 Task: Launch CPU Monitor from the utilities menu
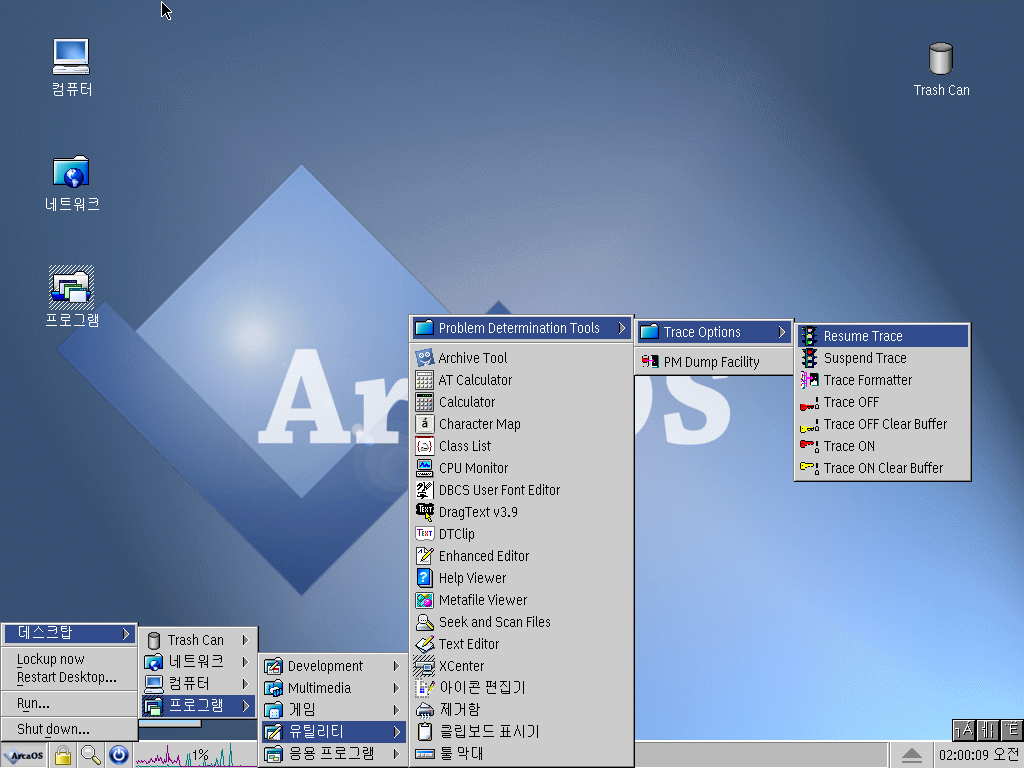pyautogui.click(x=473, y=468)
